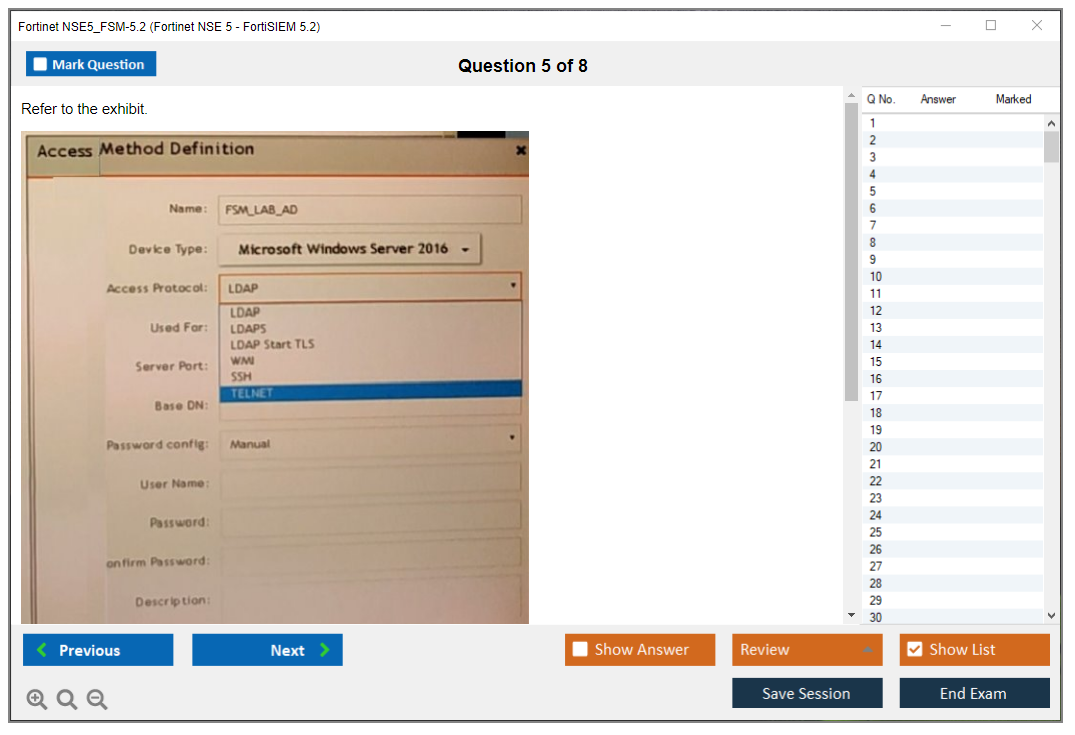Click the Answer column header
Image resolution: width=1075 pixels, height=735 pixels.
click(938, 99)
